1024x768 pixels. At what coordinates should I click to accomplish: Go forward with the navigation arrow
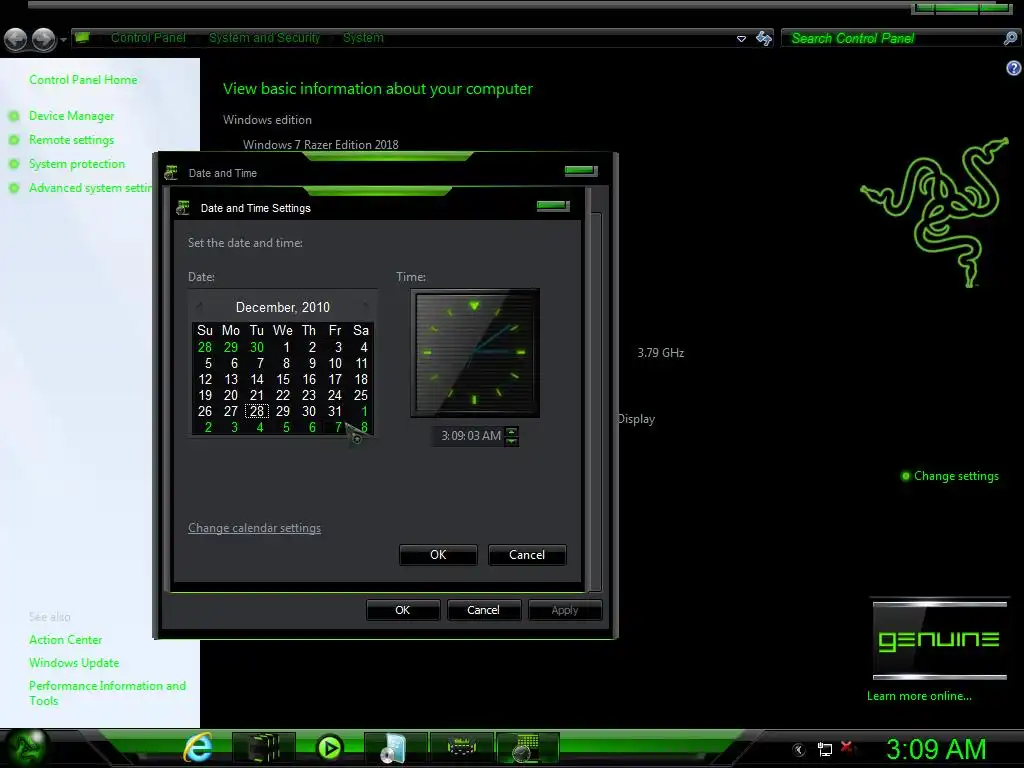click(x=44, y=39)
